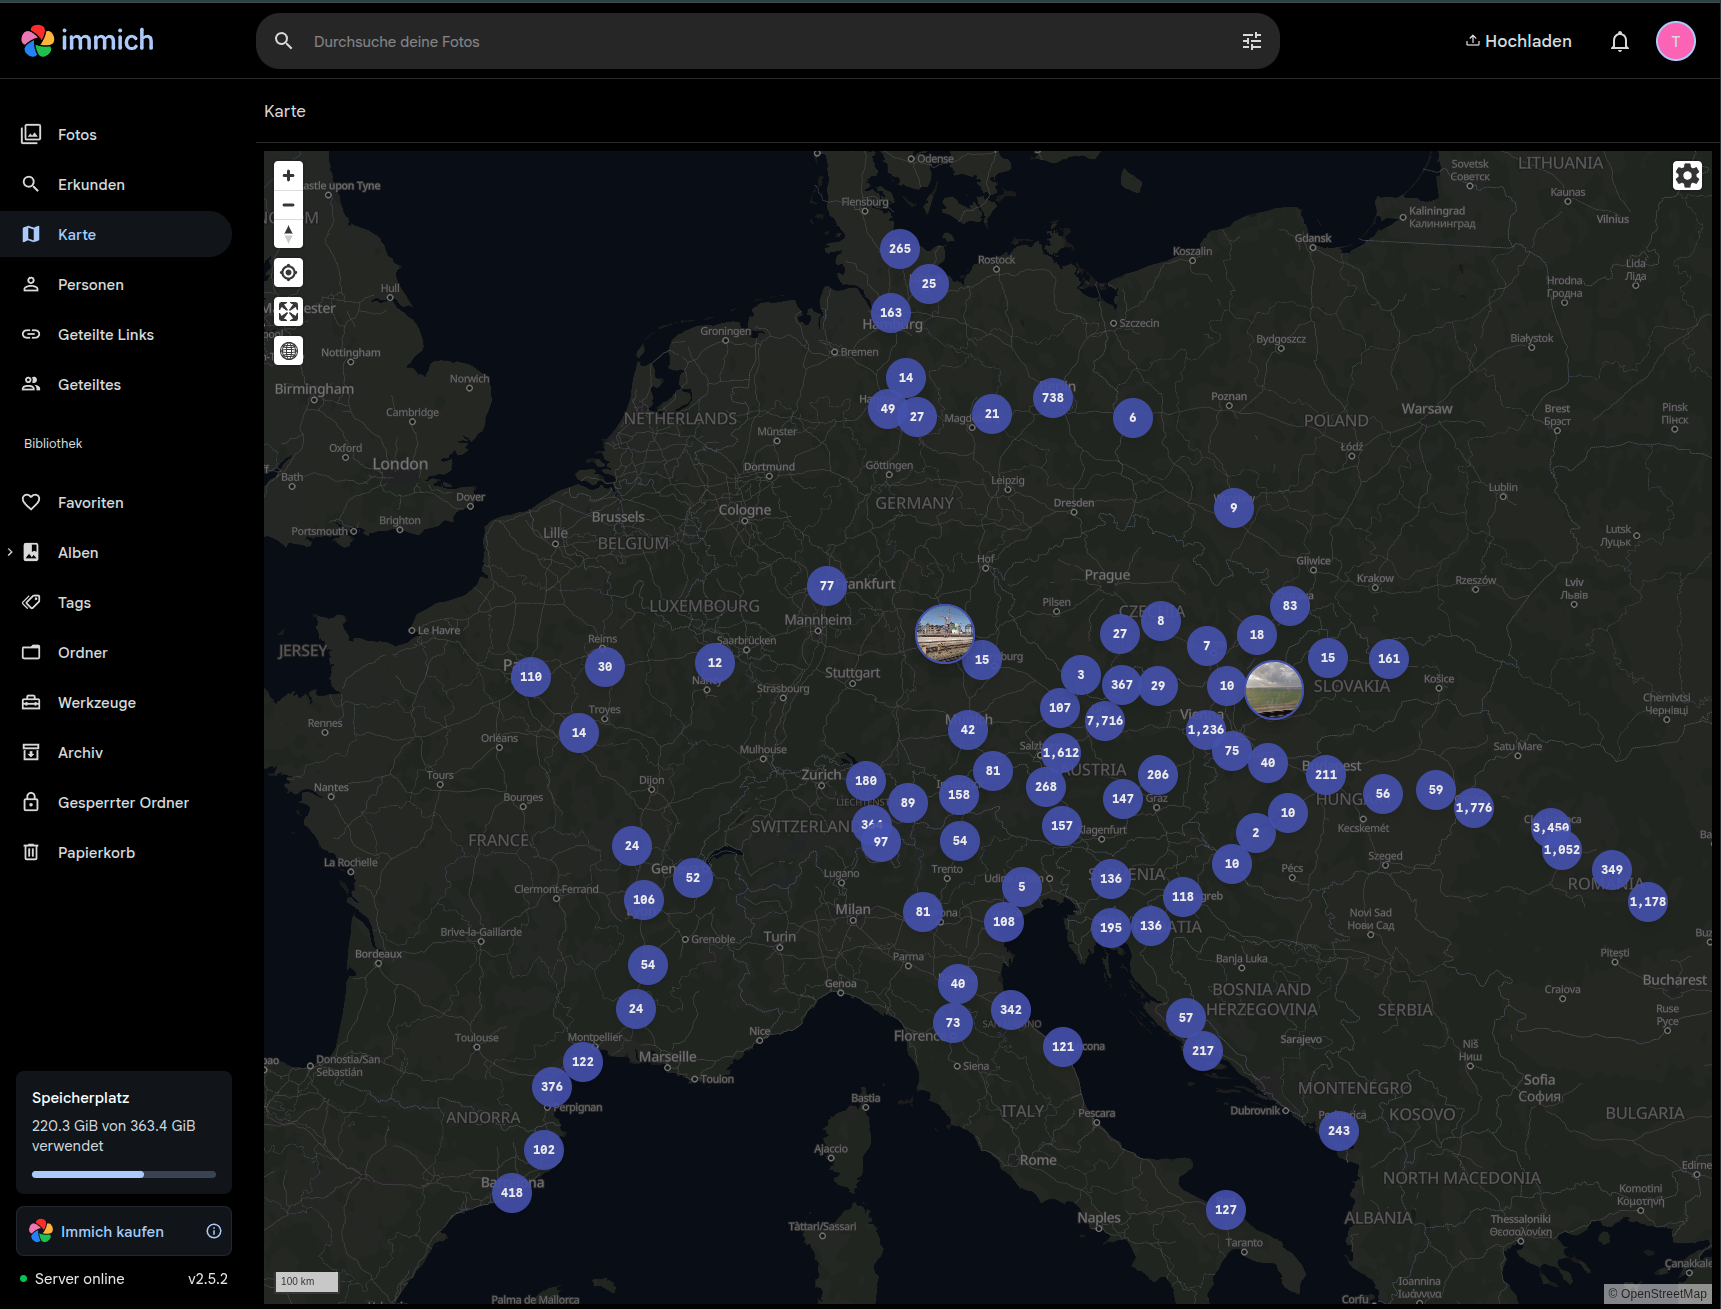
Task: Toggle the globe projection button
Action: (x=288, y=351)
